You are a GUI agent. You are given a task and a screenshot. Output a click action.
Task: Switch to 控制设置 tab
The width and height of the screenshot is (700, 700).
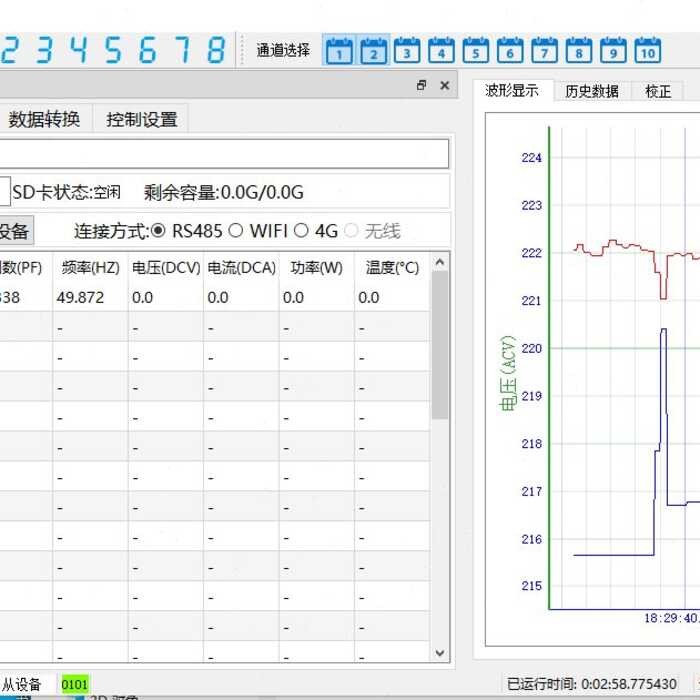(142, 119)
